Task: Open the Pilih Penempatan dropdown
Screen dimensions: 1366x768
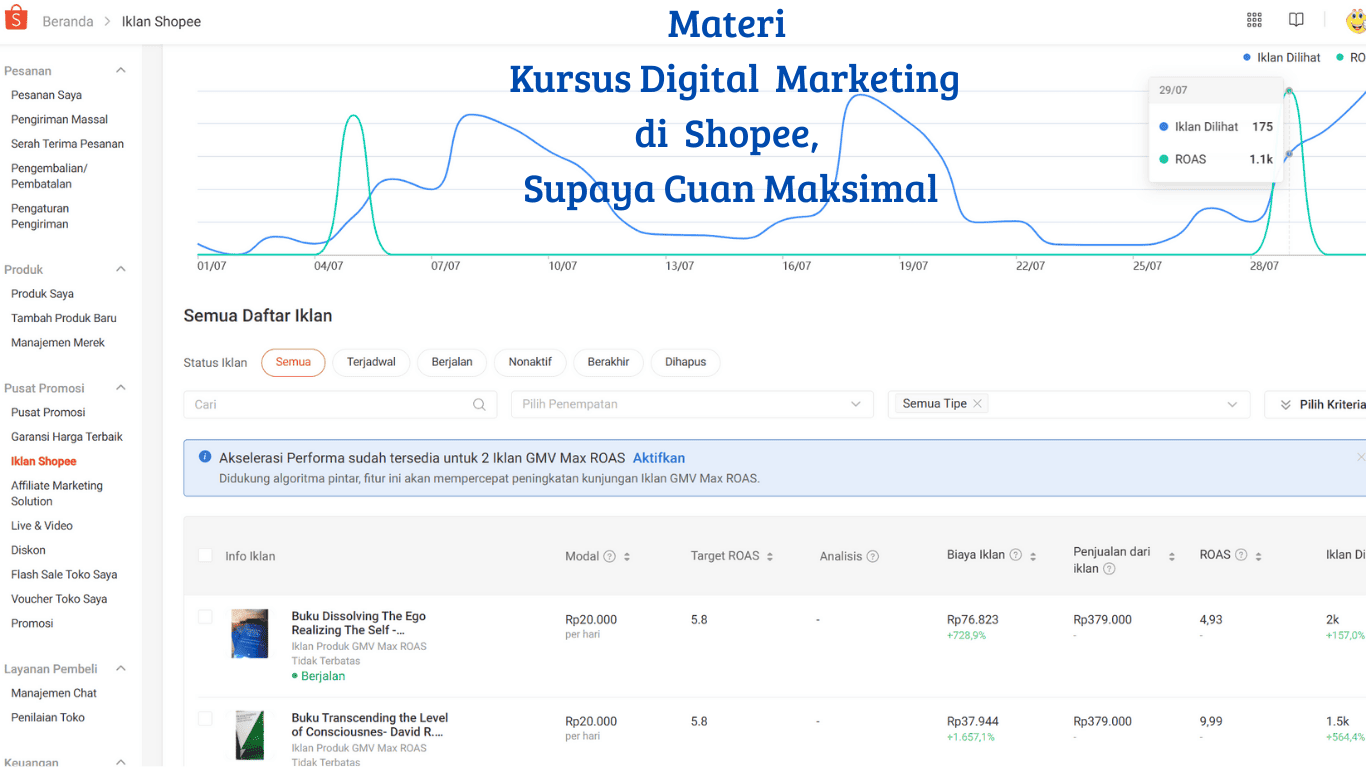Action: pyautogui.click(x=692, y=404)
